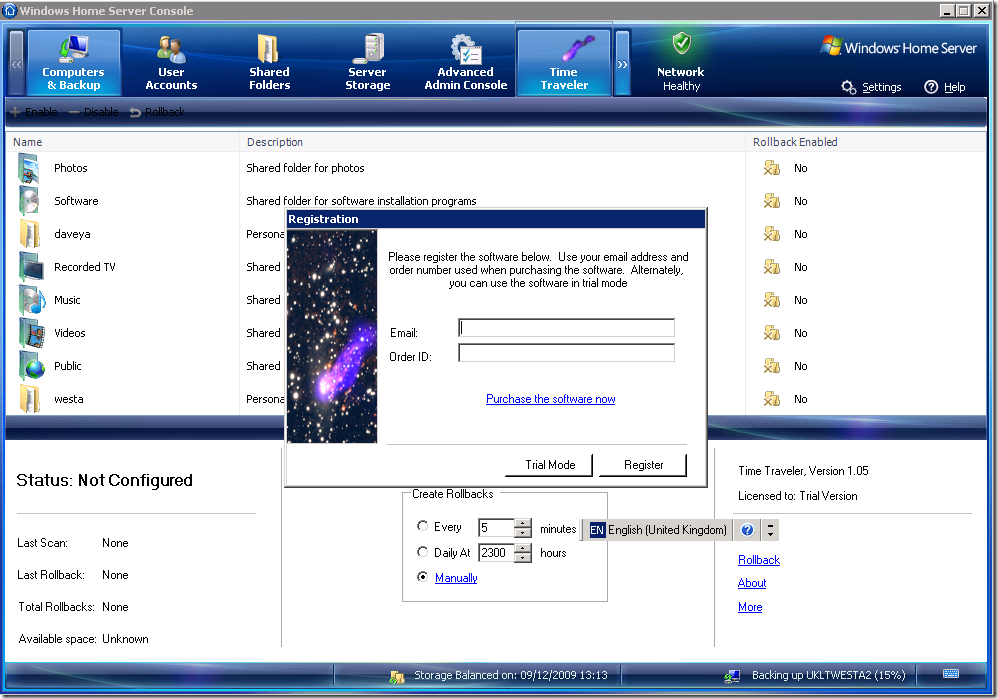Select the Every minutes radio option

pos(422,526)
